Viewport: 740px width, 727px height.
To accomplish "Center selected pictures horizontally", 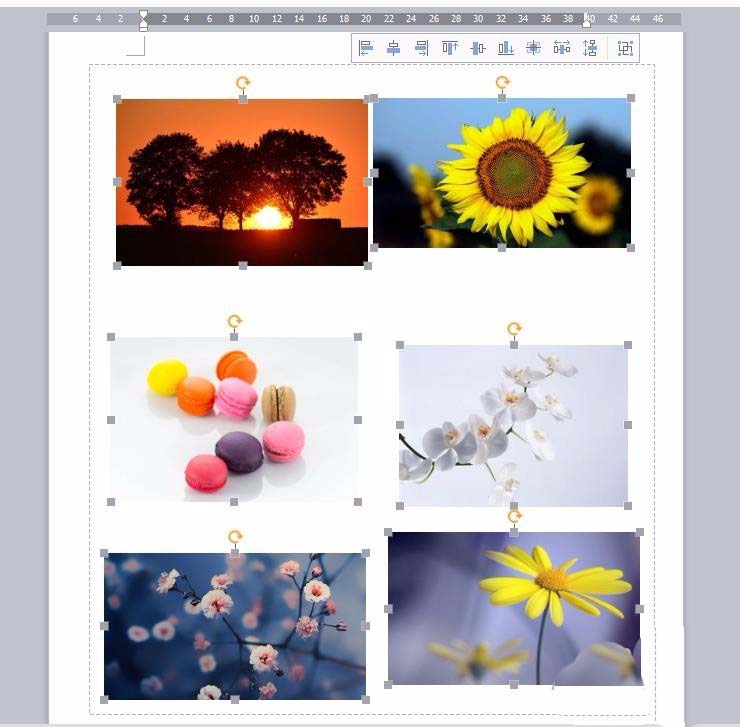I will pos(393,48).
